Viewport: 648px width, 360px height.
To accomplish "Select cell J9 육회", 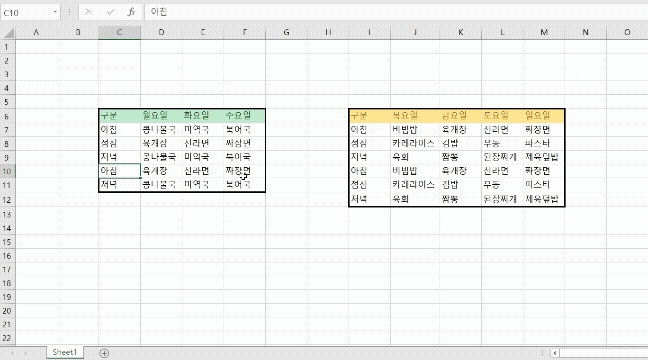I will click(415, 157).
